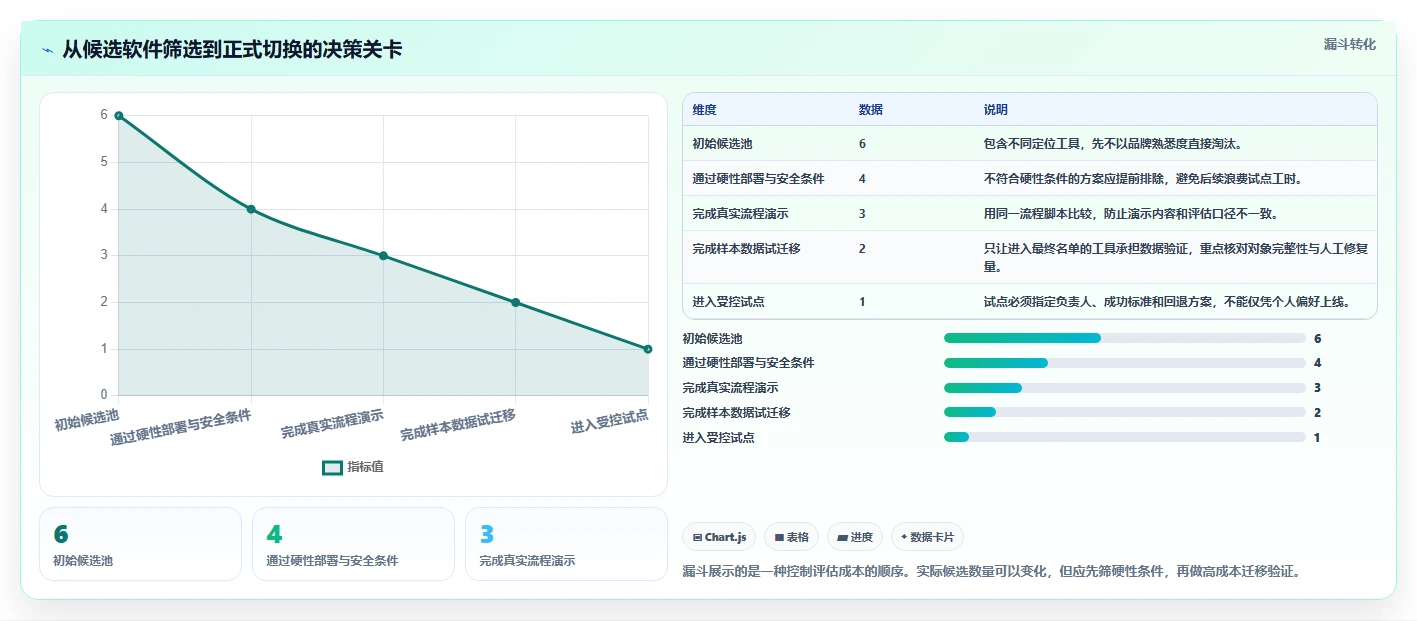Click the chart point at value 4
Image resolution: width=1417 pixels, height=621 pixels.
click(251, 209)
